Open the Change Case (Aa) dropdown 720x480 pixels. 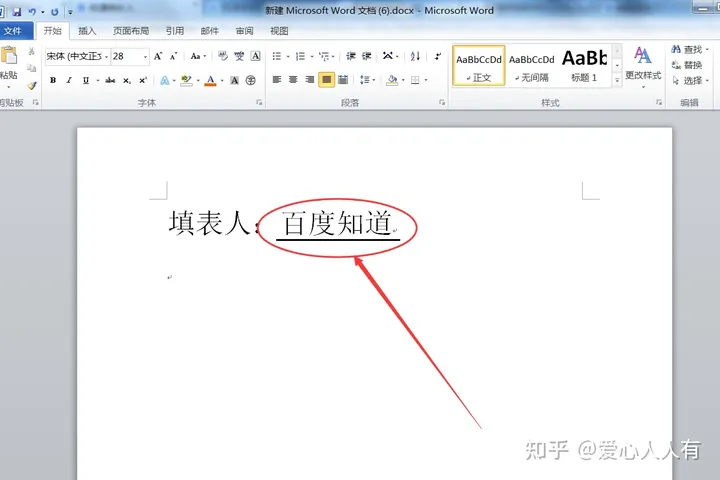198,56
